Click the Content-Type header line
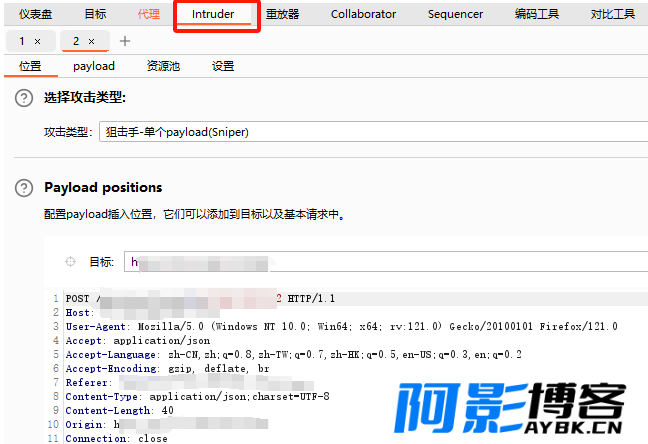Screen dimensions: 648x444 [x=198, y=397]
